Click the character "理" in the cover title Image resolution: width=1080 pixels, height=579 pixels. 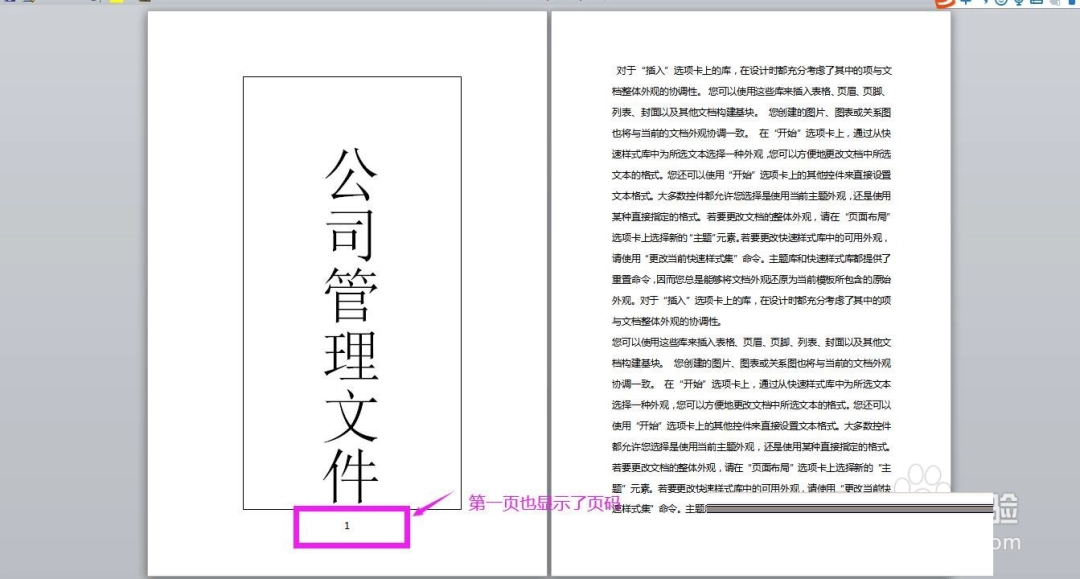click(x=351, y=355)
